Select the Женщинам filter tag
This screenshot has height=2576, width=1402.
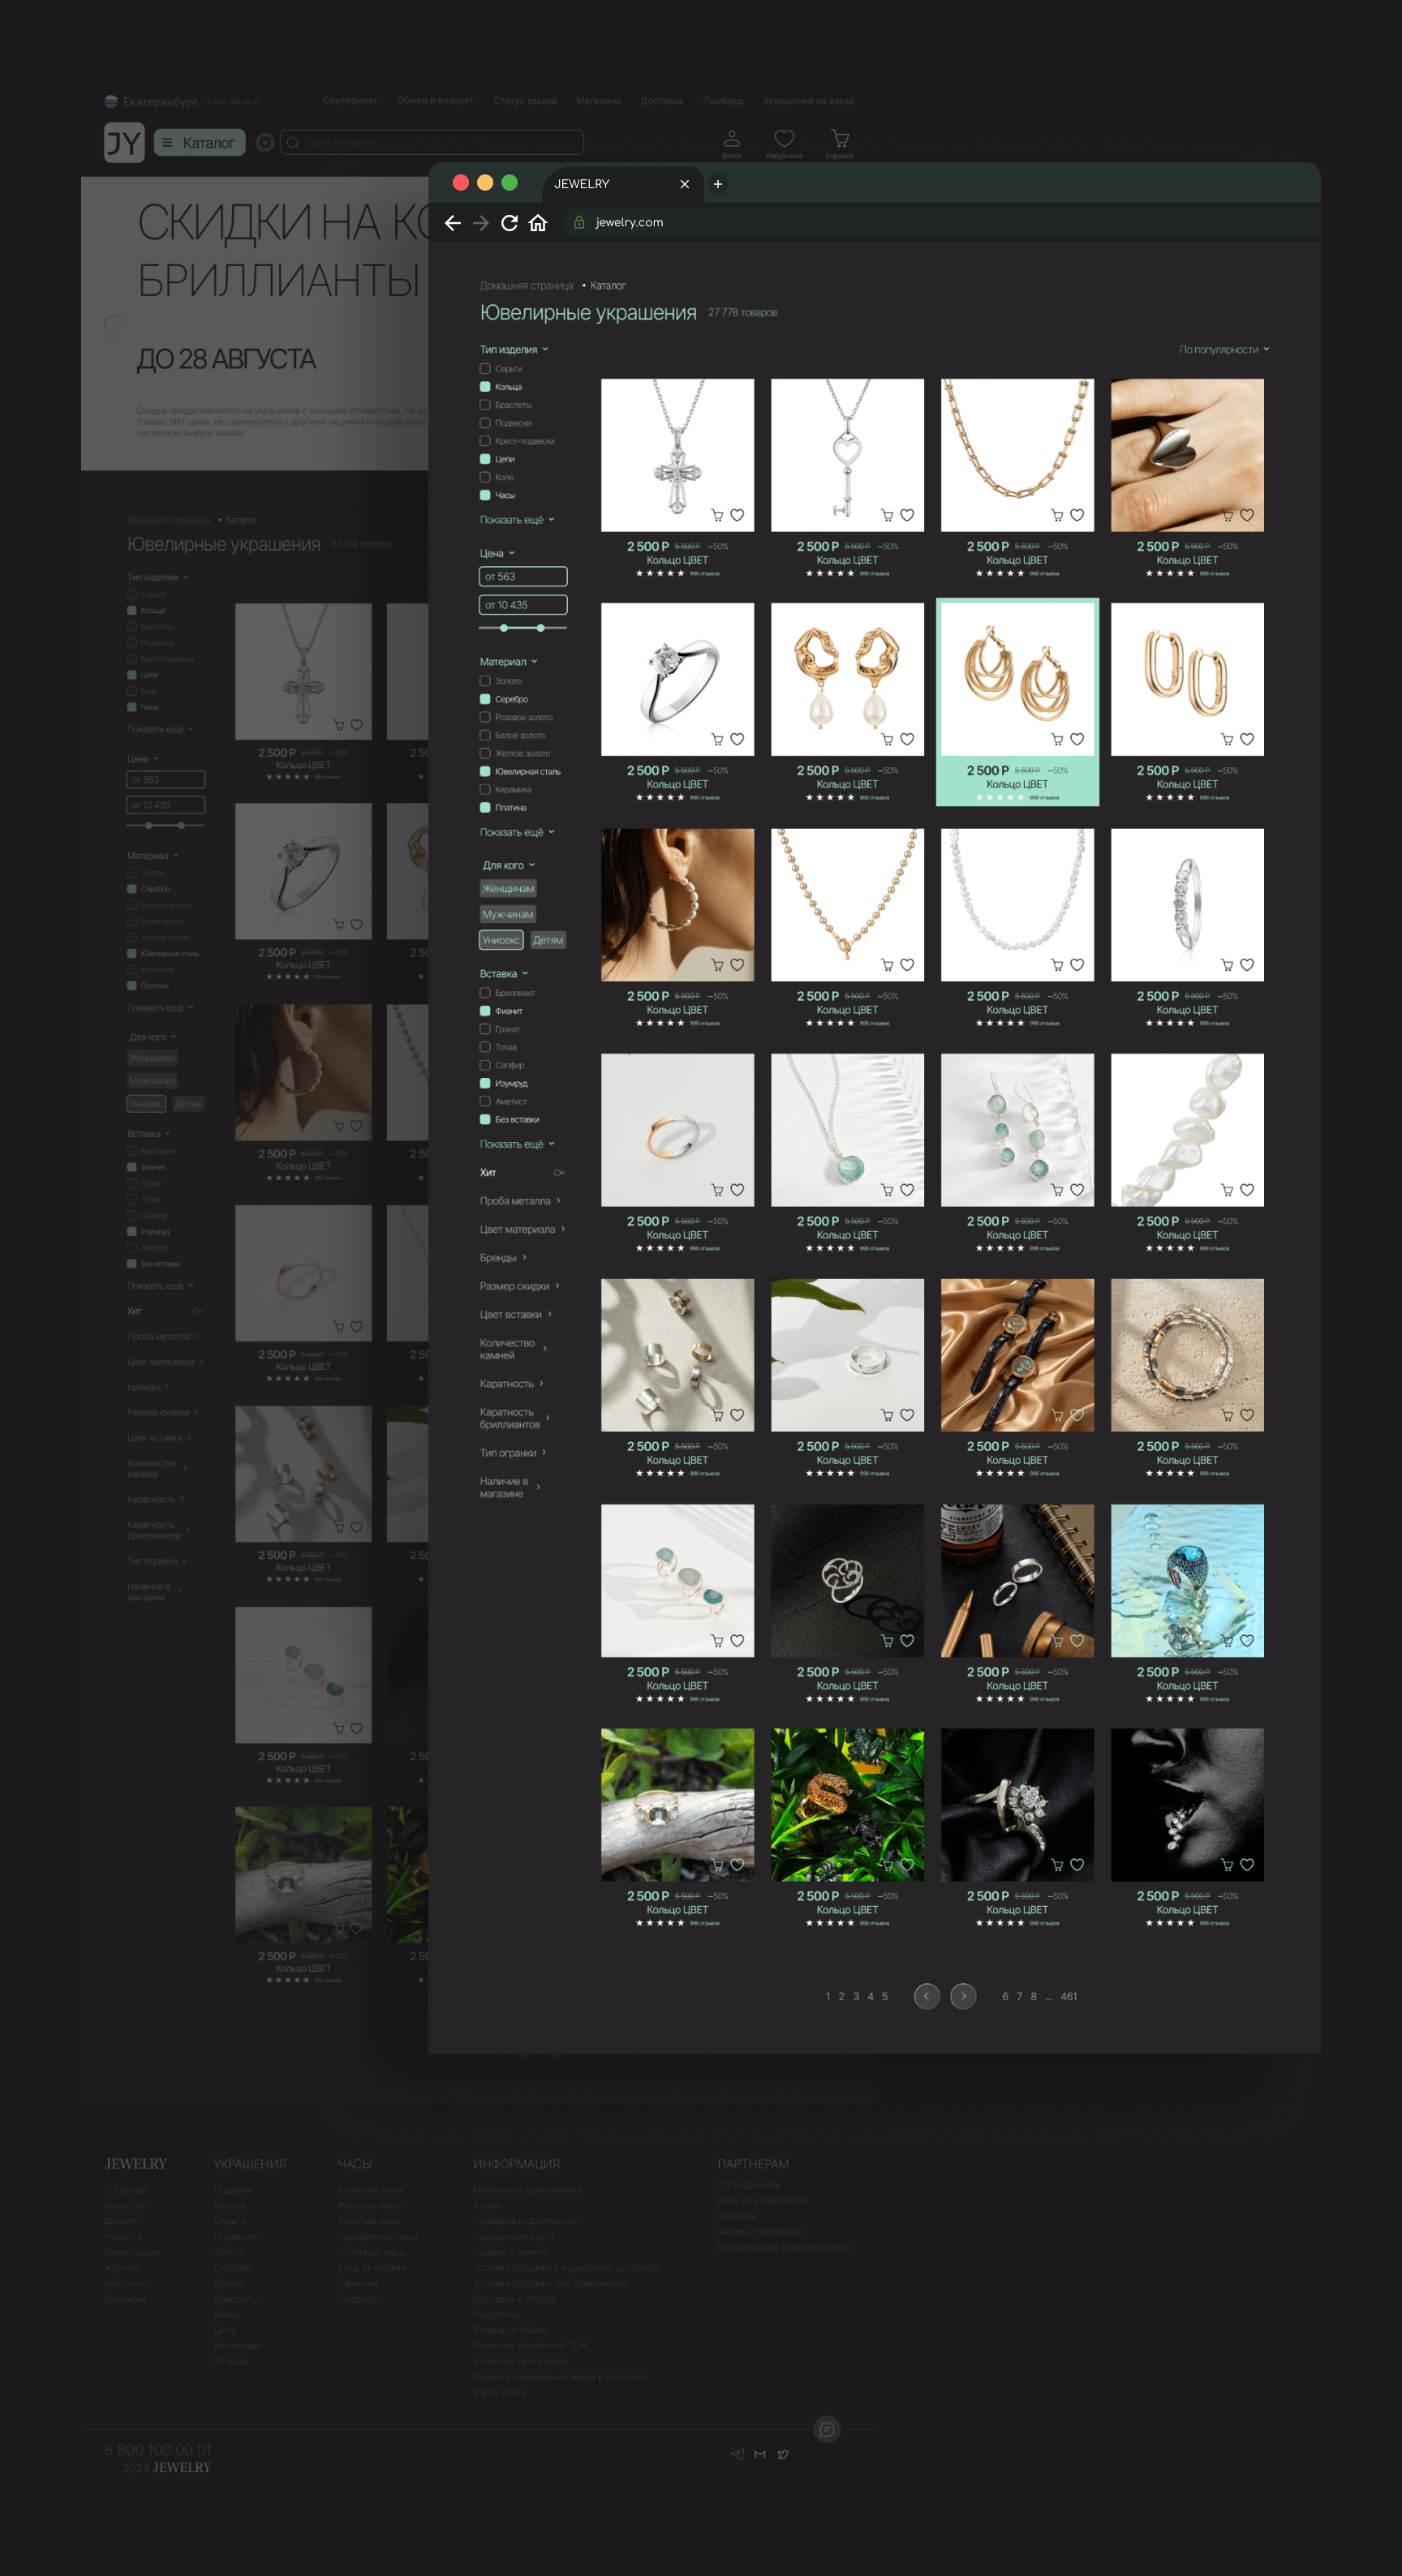pos(508,889)
